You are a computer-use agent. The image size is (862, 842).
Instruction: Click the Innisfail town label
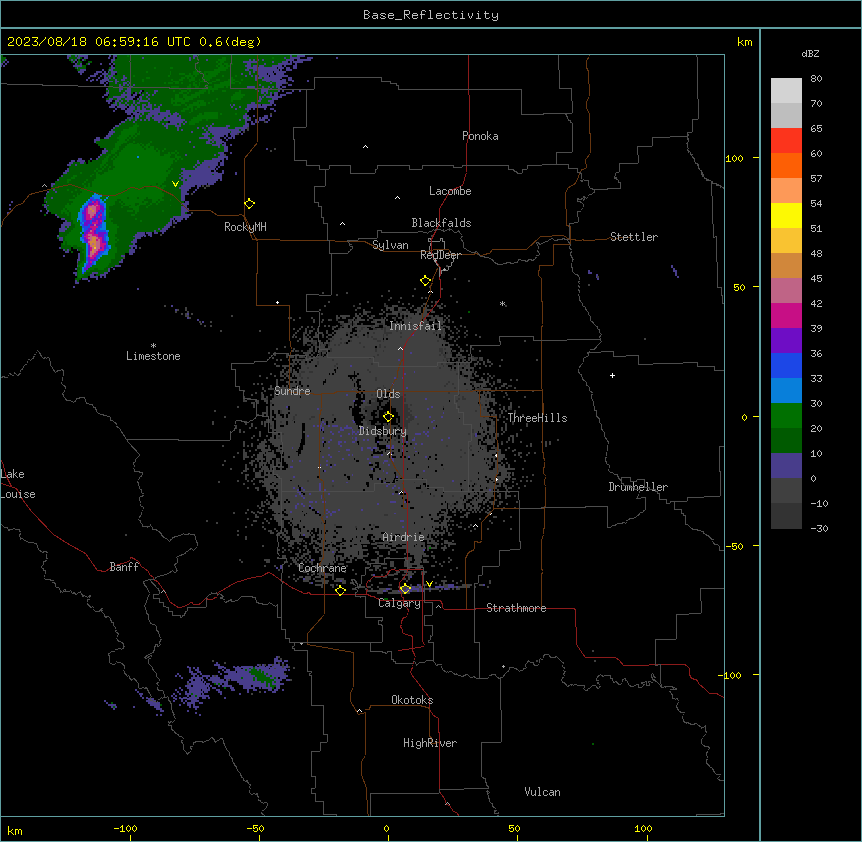(x=415, y=326)
